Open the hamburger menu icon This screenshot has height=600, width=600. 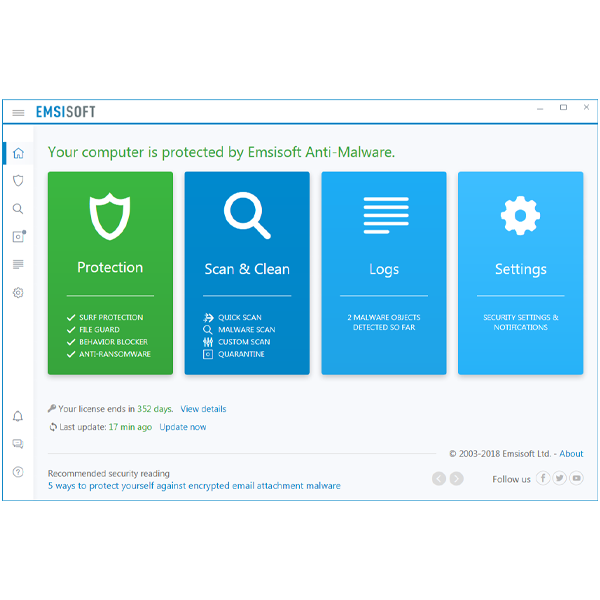(x=18, y=112)
